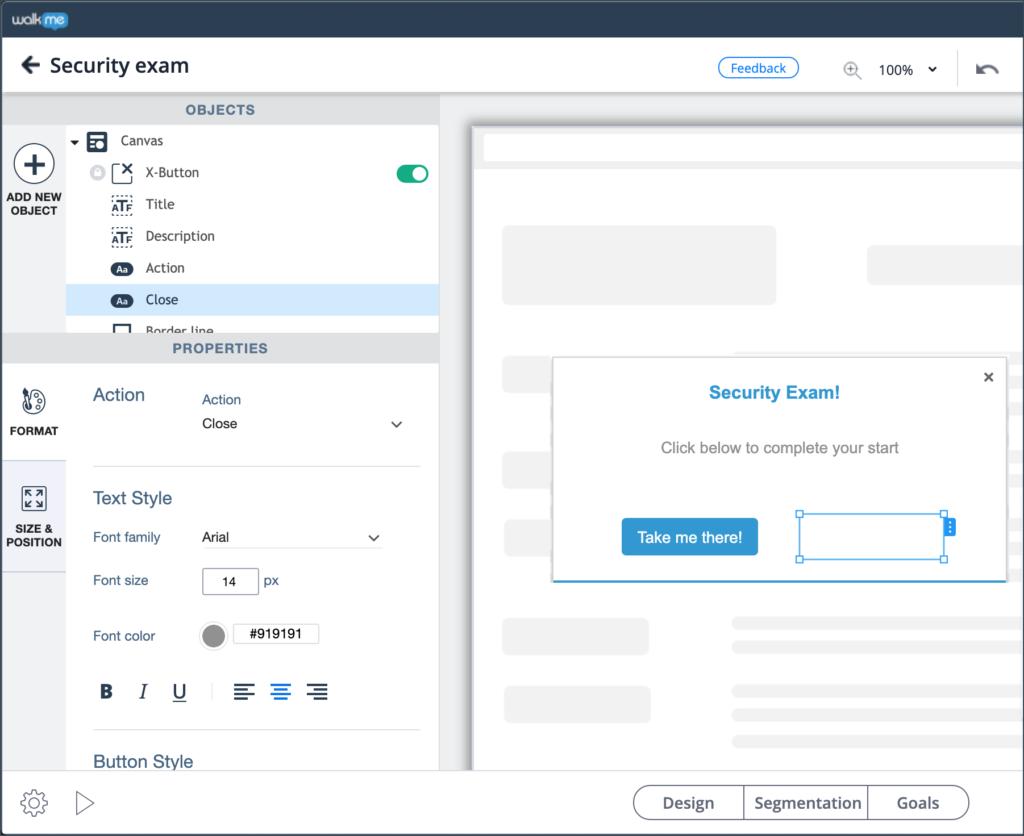Image resolution: width=1024 pixels, height=836 pixels.
Task: Click the undo arrow icon
Action: (x=987, y=69)
